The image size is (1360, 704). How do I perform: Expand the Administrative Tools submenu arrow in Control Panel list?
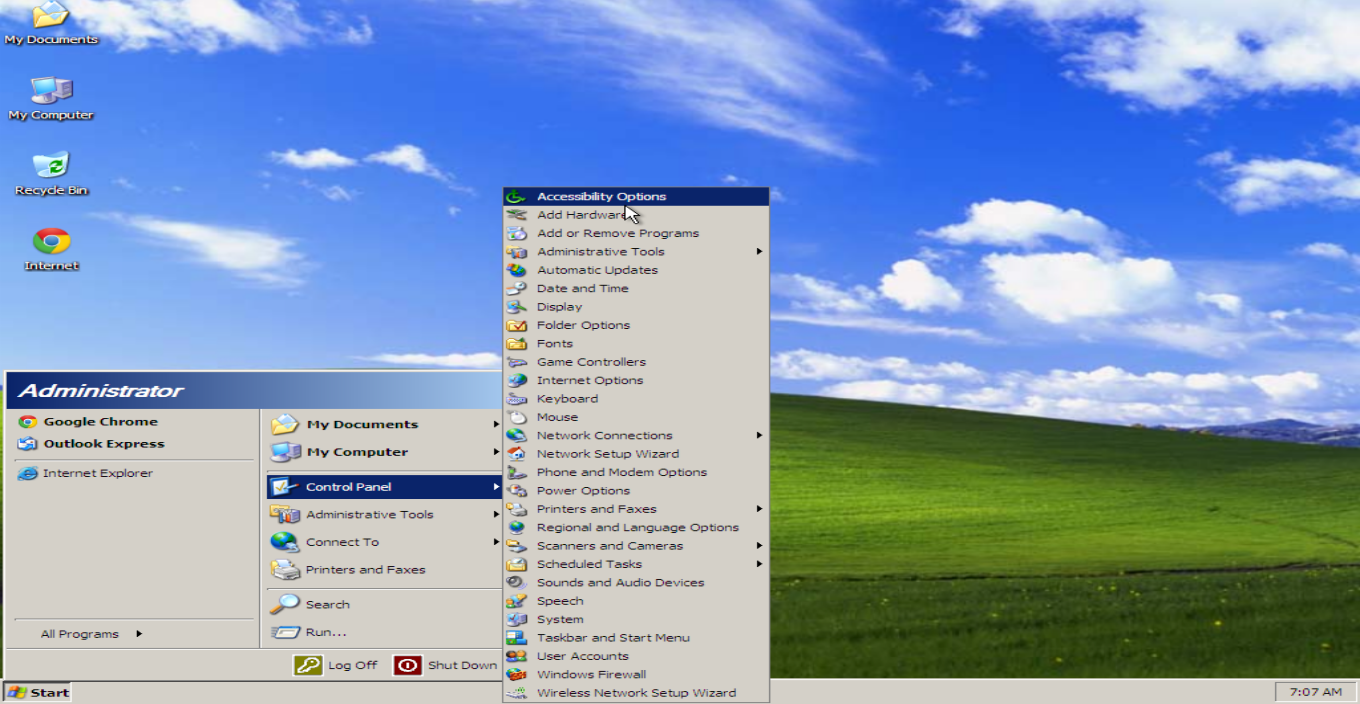[x=760, y=252]
